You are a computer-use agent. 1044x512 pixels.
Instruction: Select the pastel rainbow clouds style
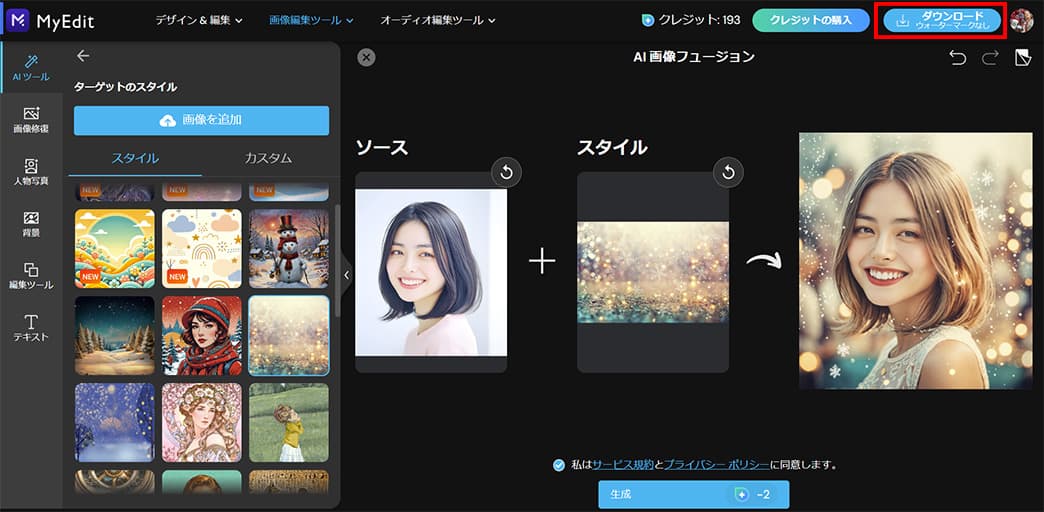[202, 248]
